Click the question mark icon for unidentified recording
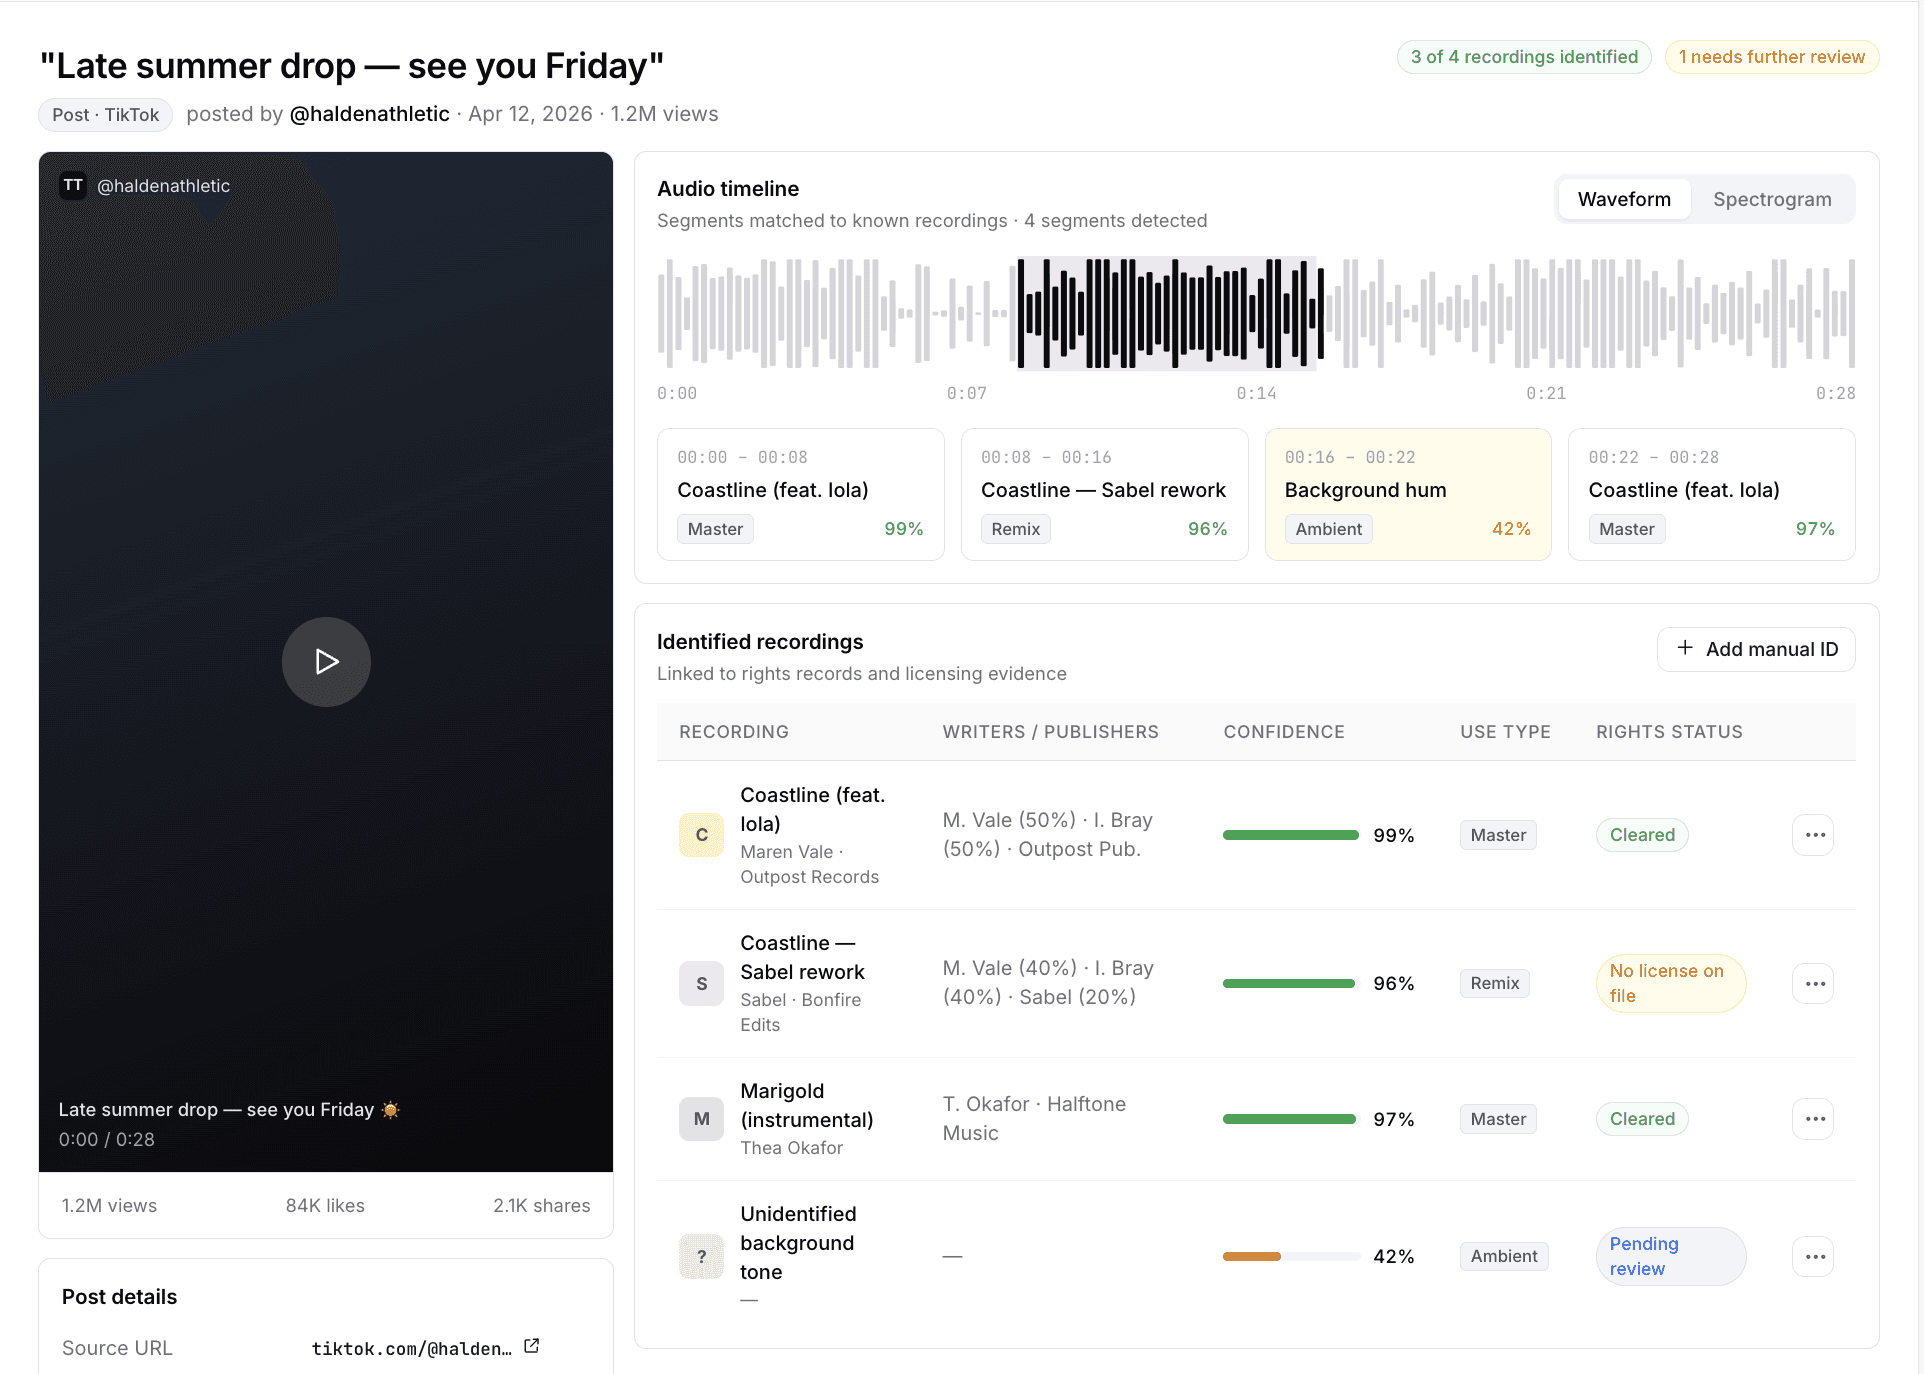The height and width of the screenshot is (1374, 1924). (701, 1257)
